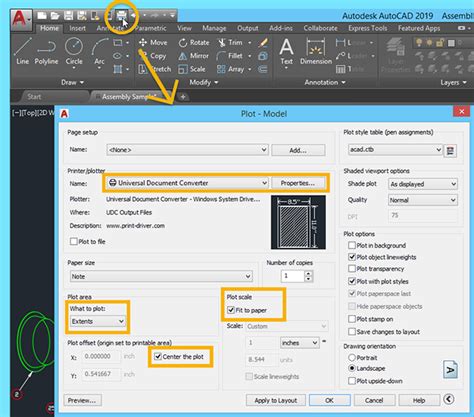Click the Apply to Layout button
Screen dimensions: 474x417
276,400
